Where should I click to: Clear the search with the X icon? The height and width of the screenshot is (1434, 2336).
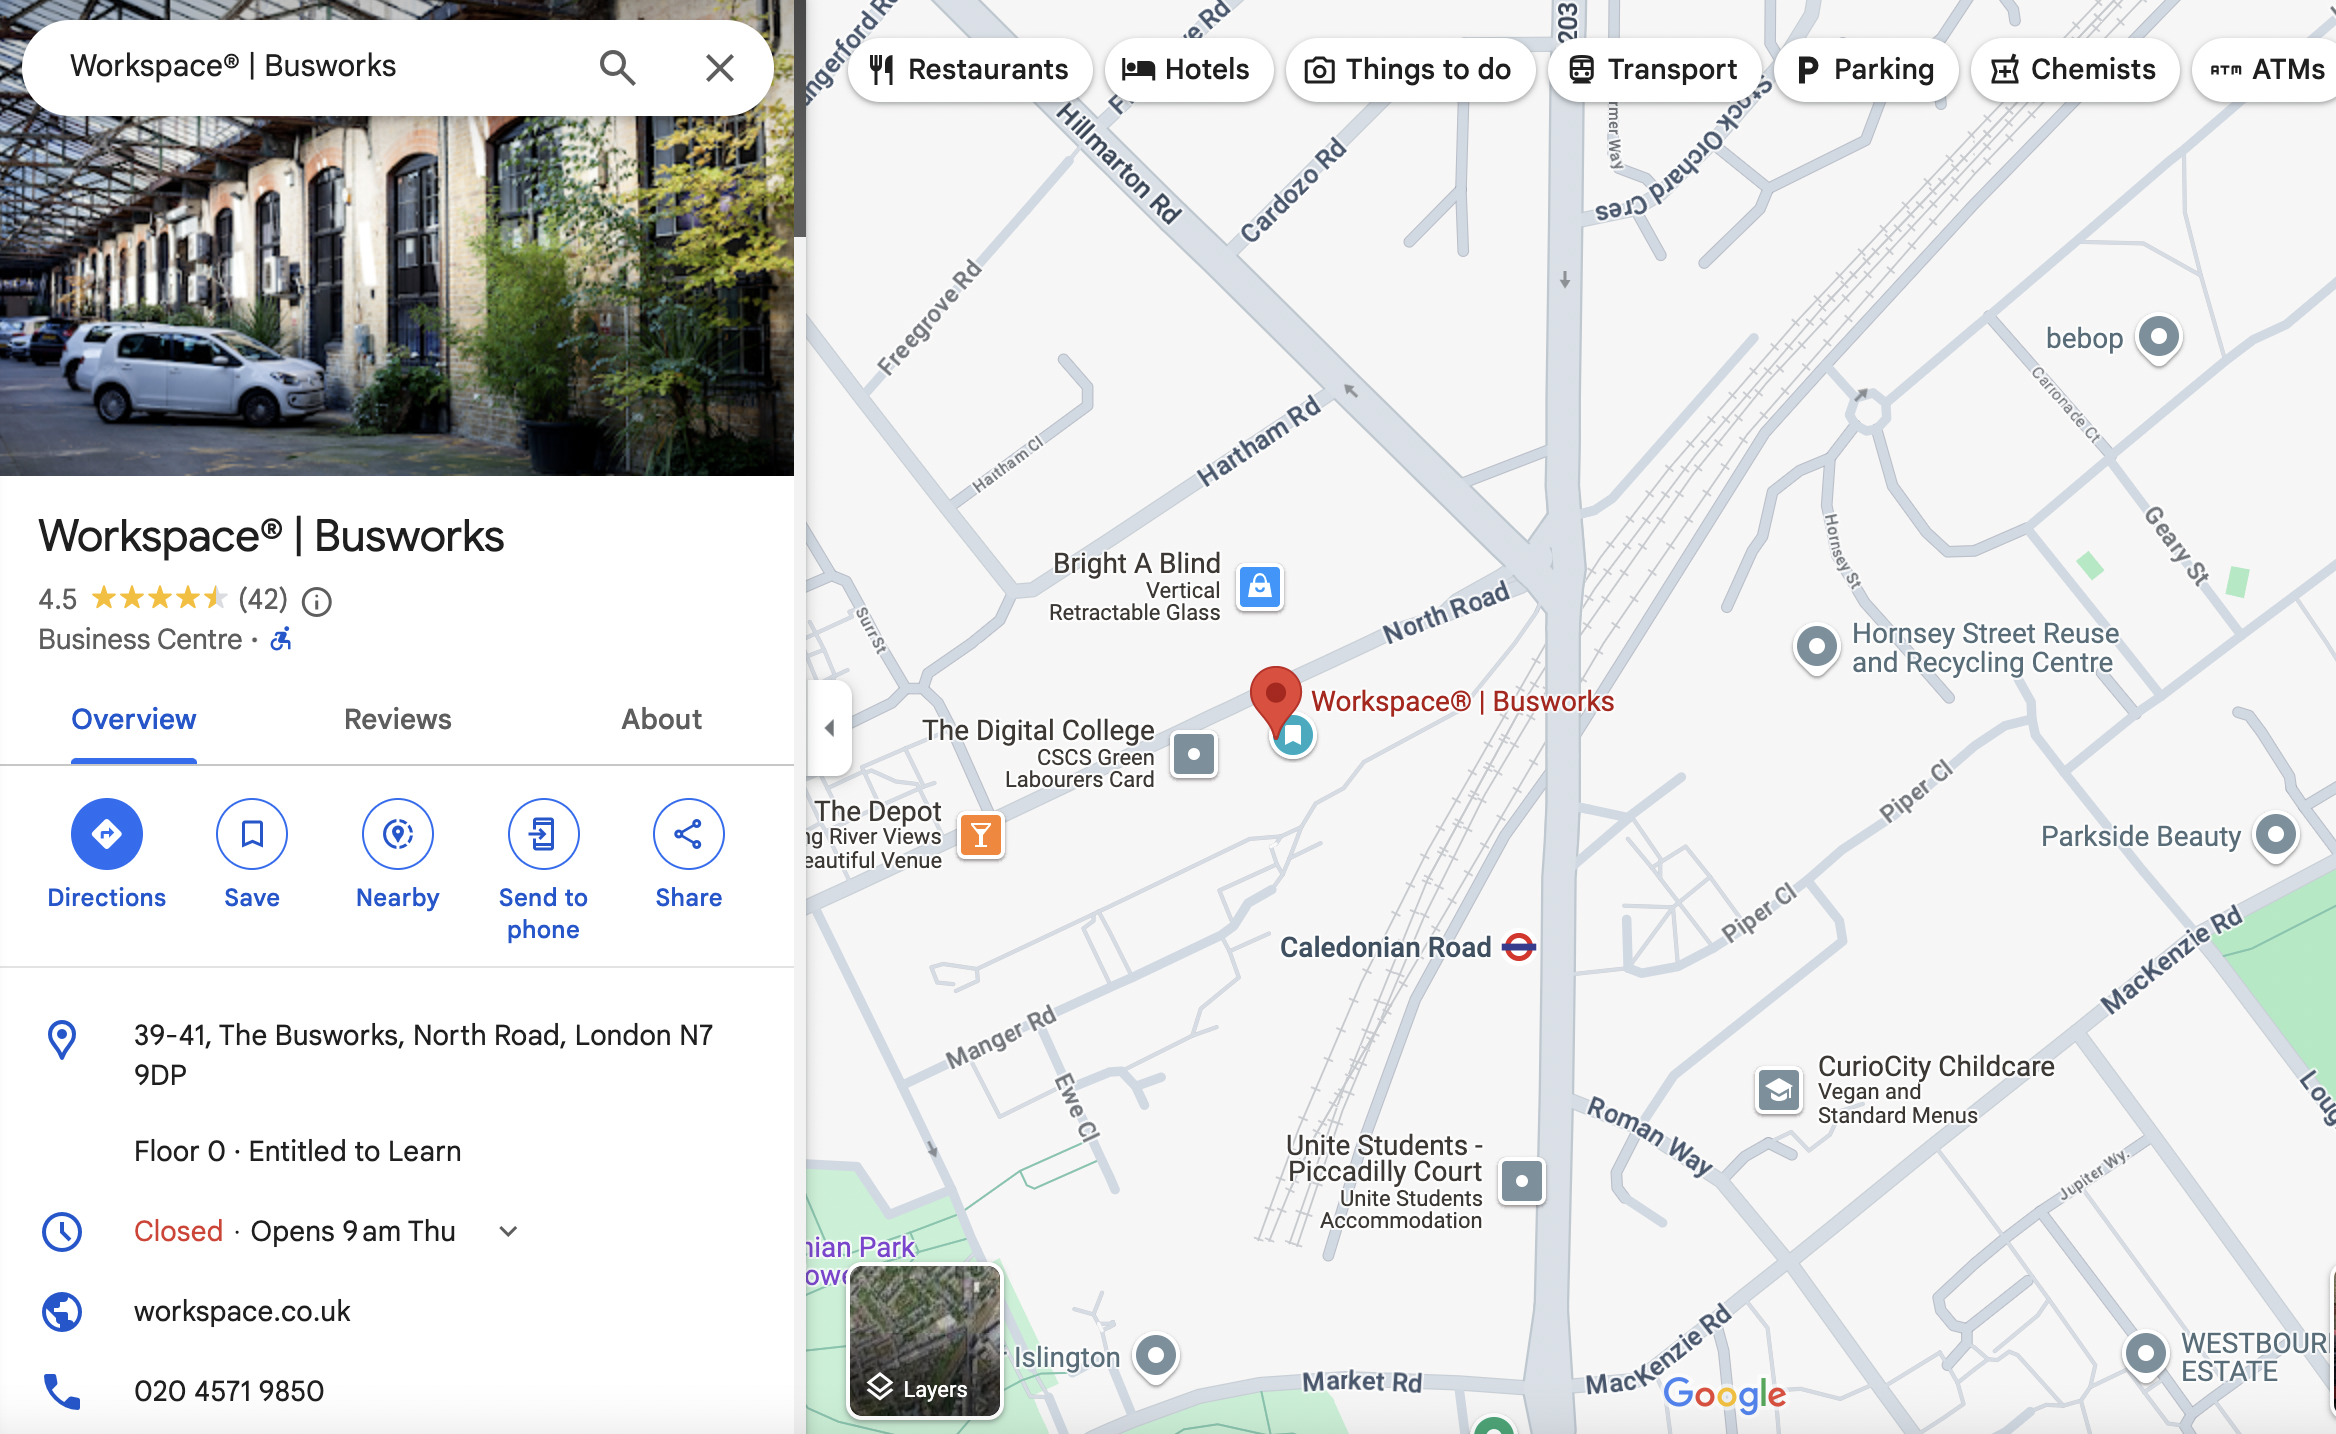coord(719,68)
